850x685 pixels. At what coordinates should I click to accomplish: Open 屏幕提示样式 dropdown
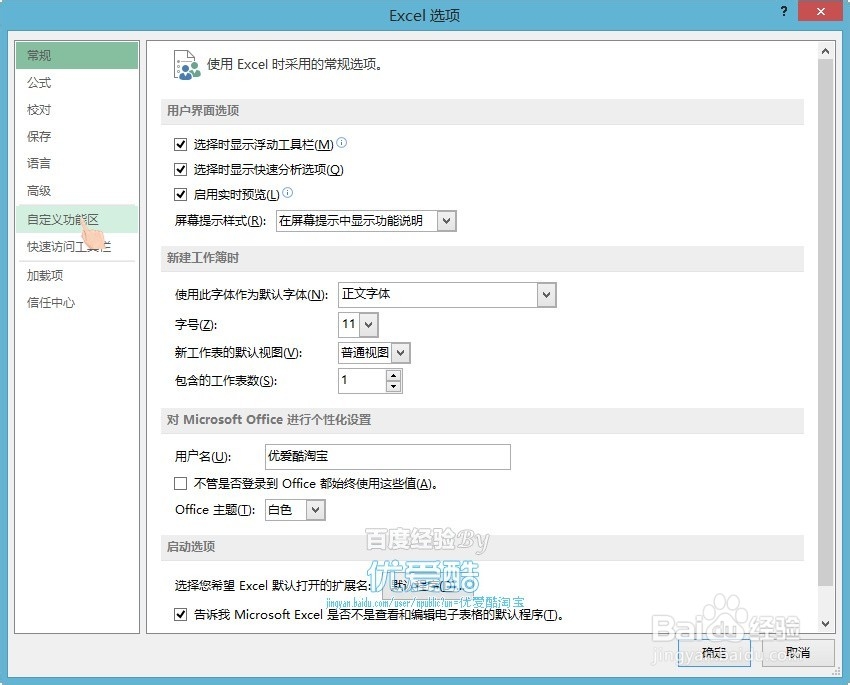446,221
